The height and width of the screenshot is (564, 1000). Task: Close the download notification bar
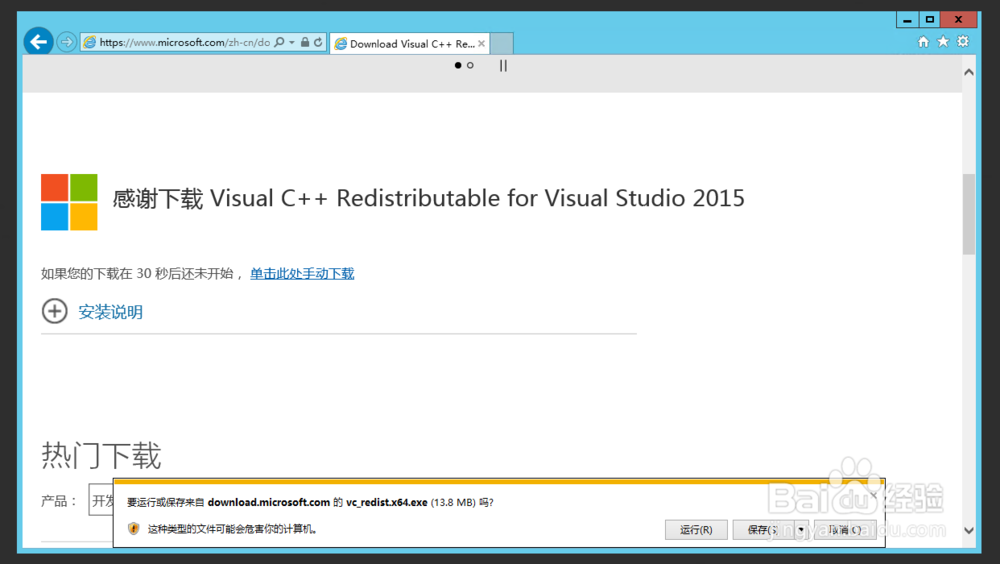point(874,494)
